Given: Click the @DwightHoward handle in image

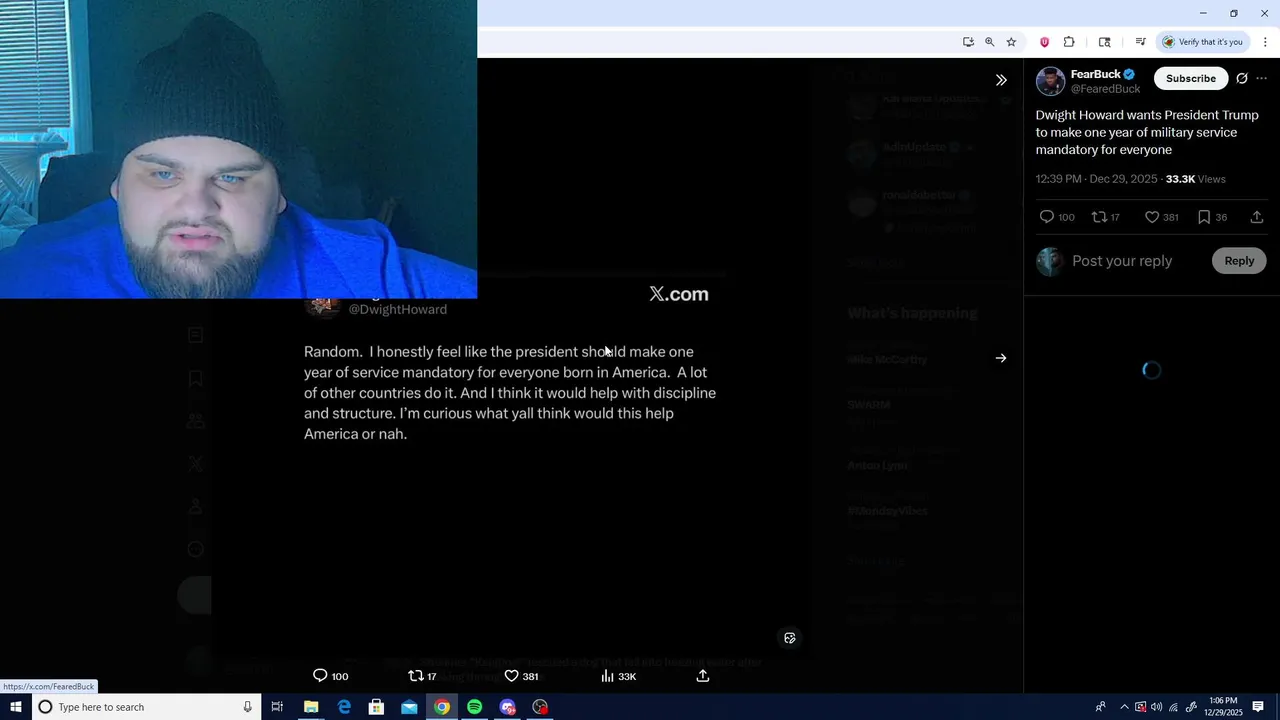Looking at the screenshot, I should pyautogui.click(x=398, y=309).
